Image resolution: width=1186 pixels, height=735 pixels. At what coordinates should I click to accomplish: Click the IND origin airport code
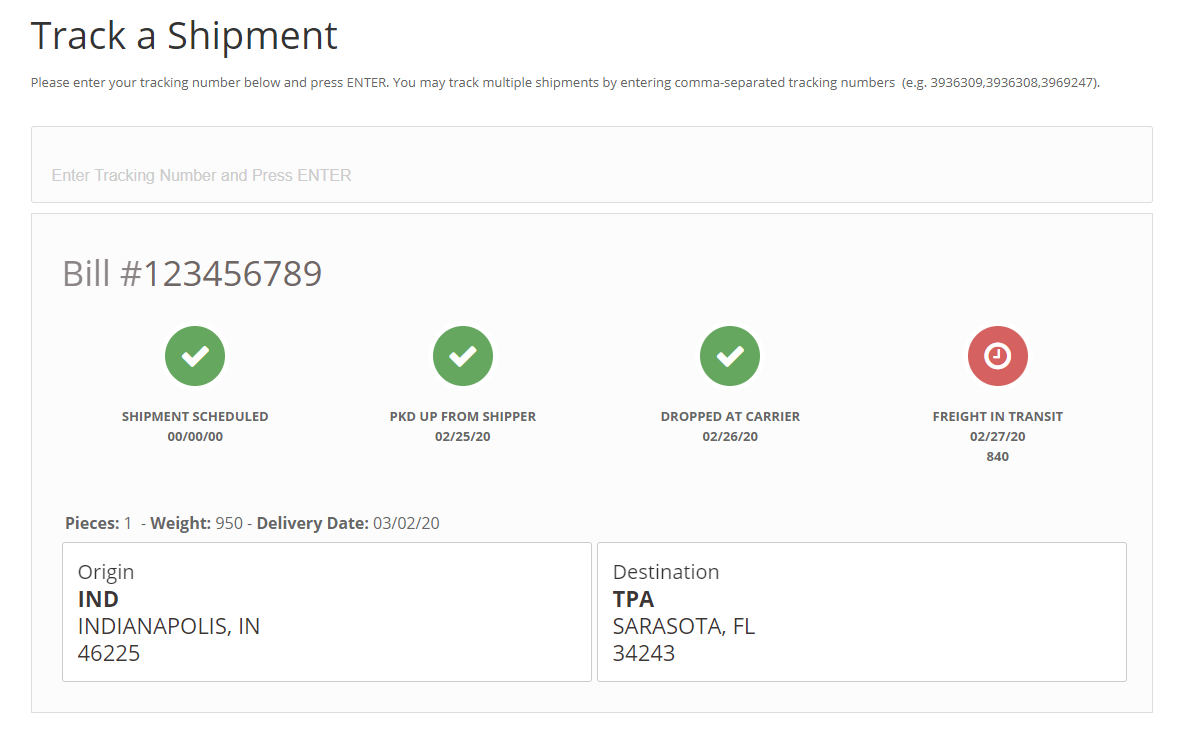pos(98,599)
